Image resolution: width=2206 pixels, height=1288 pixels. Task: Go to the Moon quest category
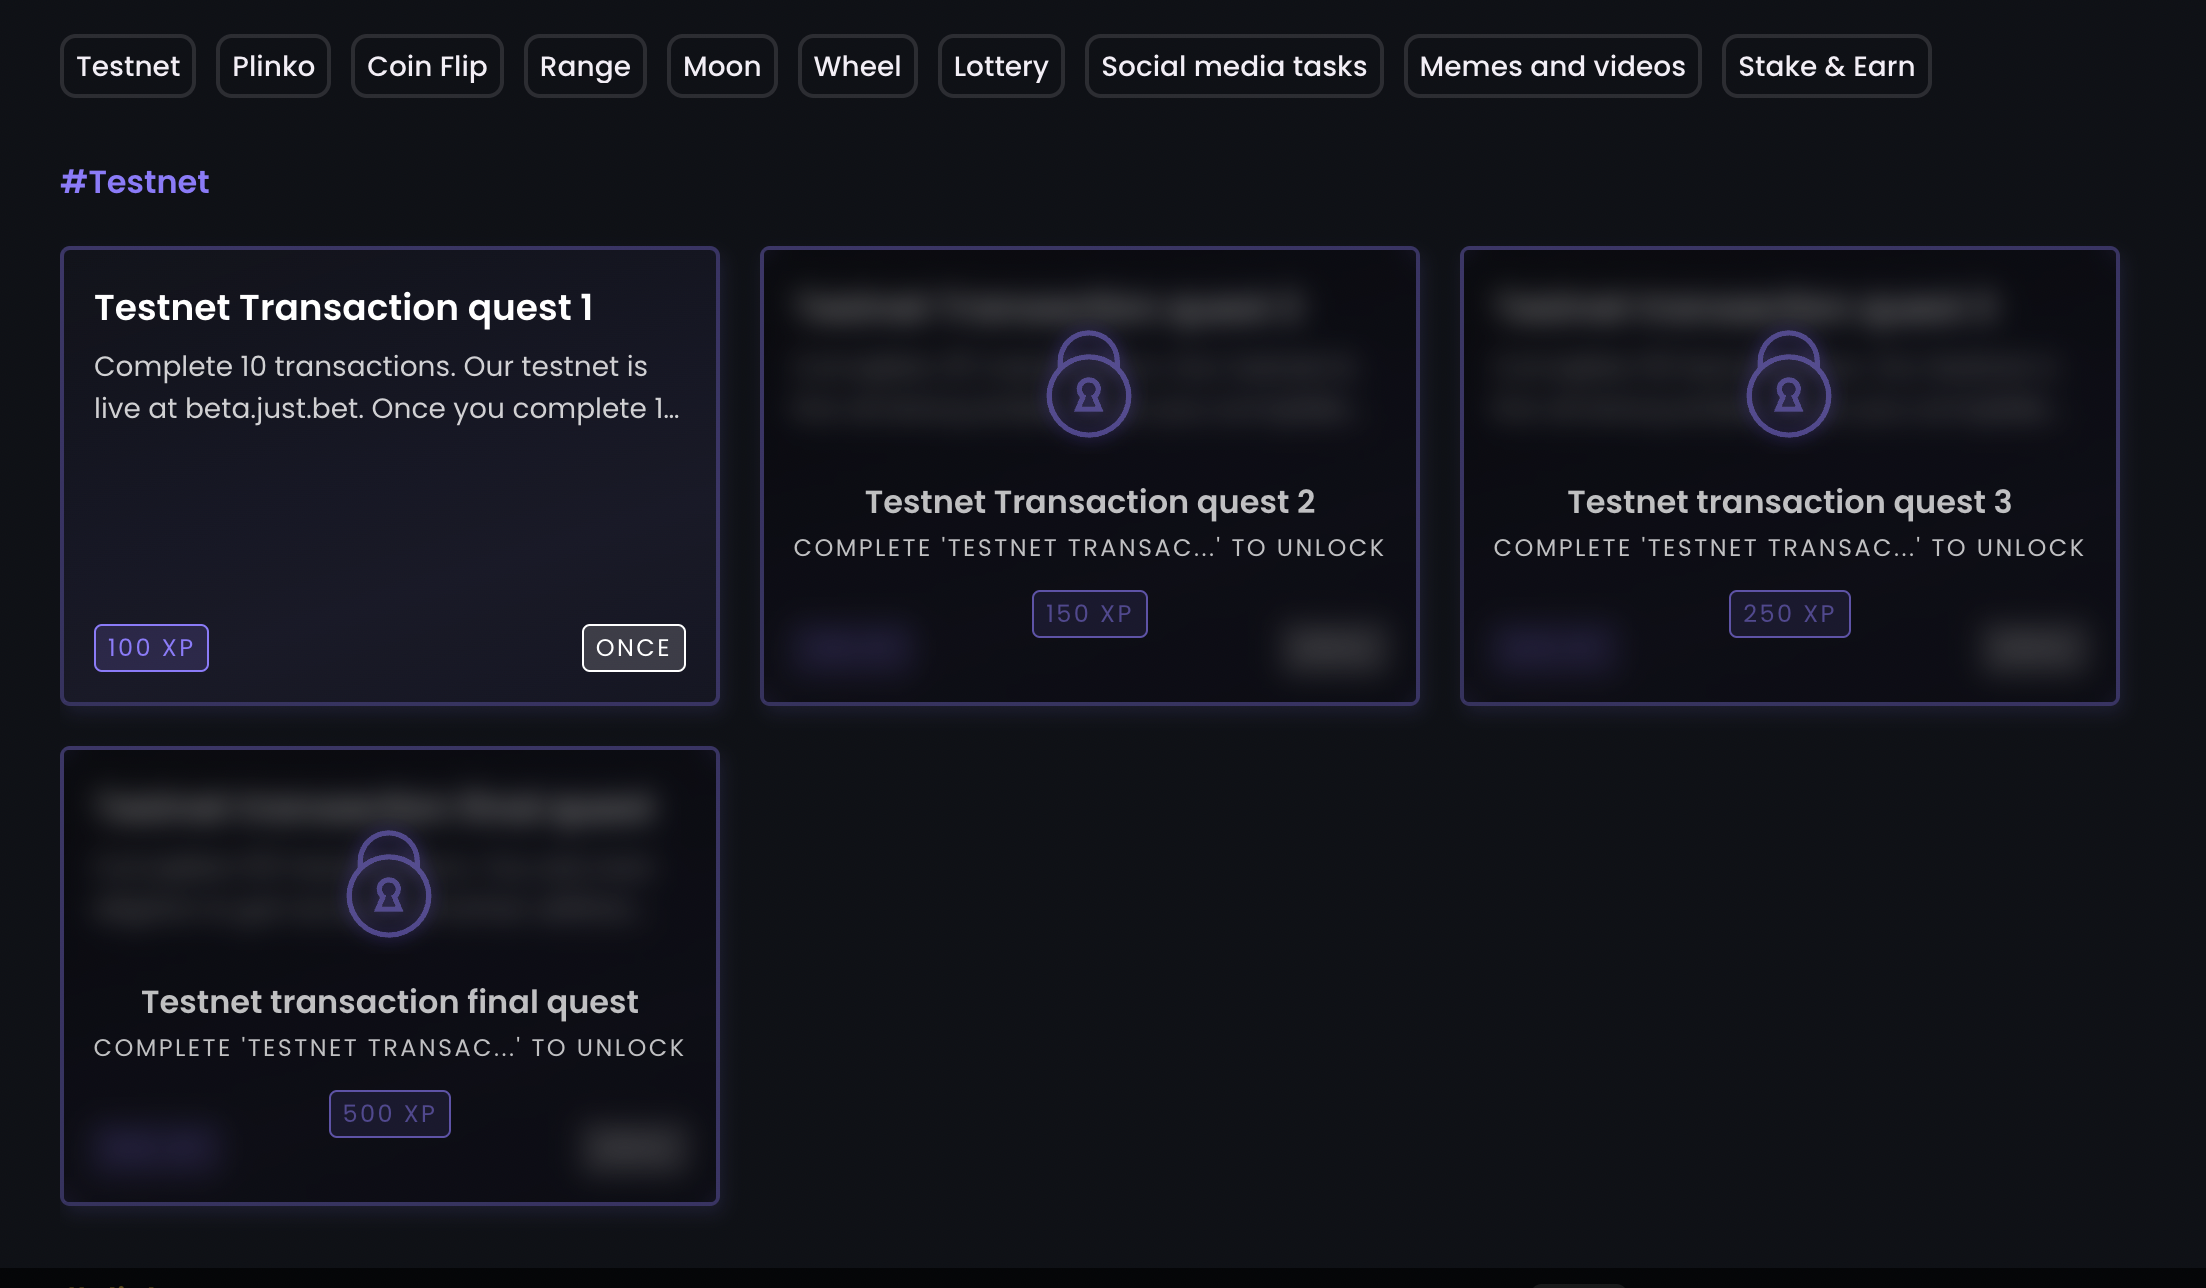[722, 66]
